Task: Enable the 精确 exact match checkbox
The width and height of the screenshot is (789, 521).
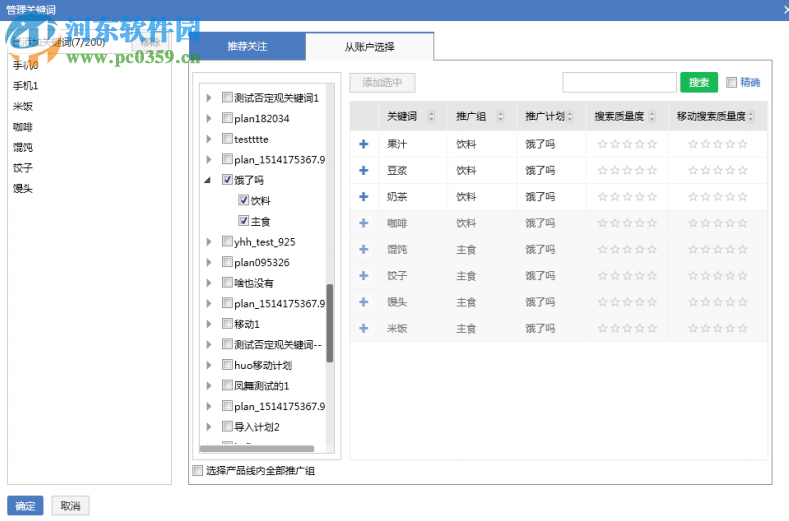Action: (732, 82)
